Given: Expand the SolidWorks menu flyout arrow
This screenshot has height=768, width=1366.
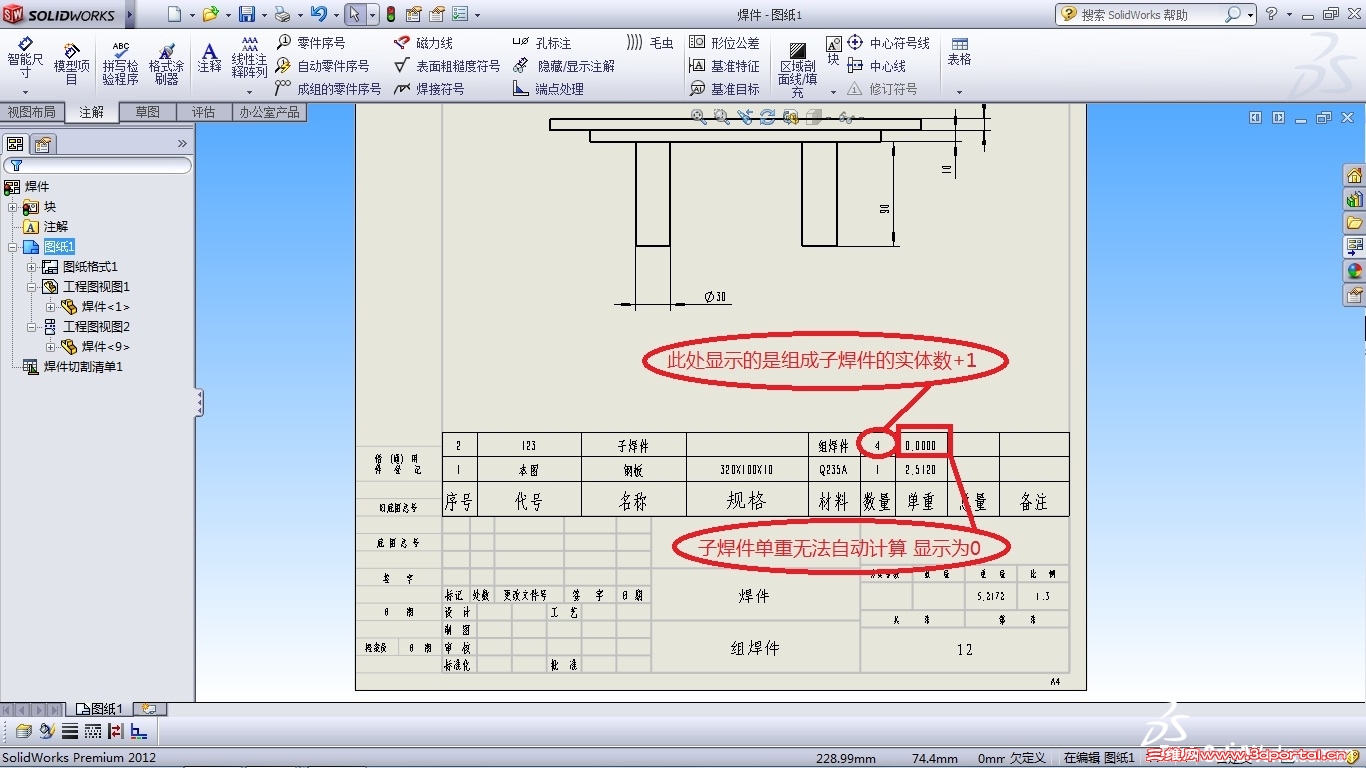Looking at the screenshot, I should [130, 15].
